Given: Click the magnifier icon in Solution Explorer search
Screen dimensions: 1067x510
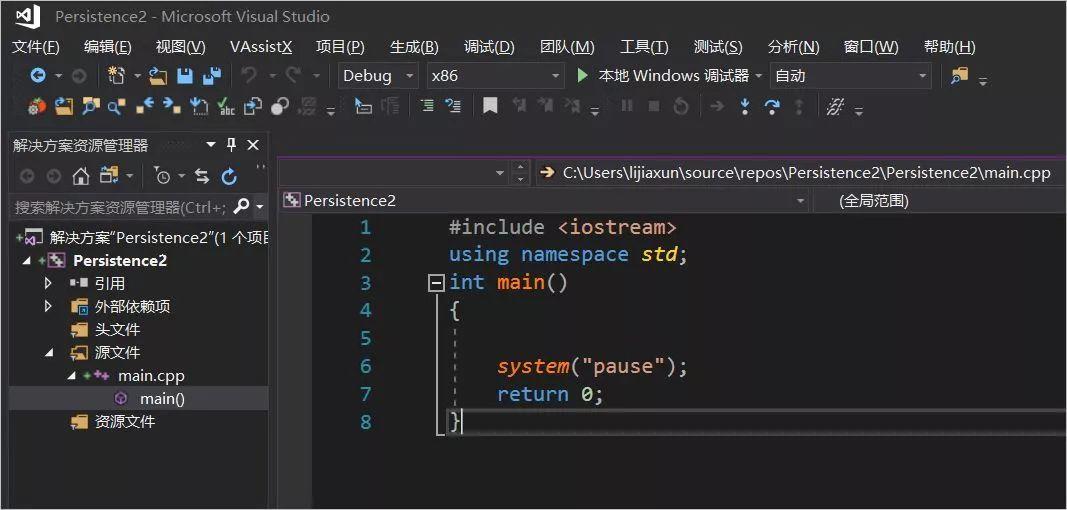Looking at the screenshot, I should [x=241, y=206].
